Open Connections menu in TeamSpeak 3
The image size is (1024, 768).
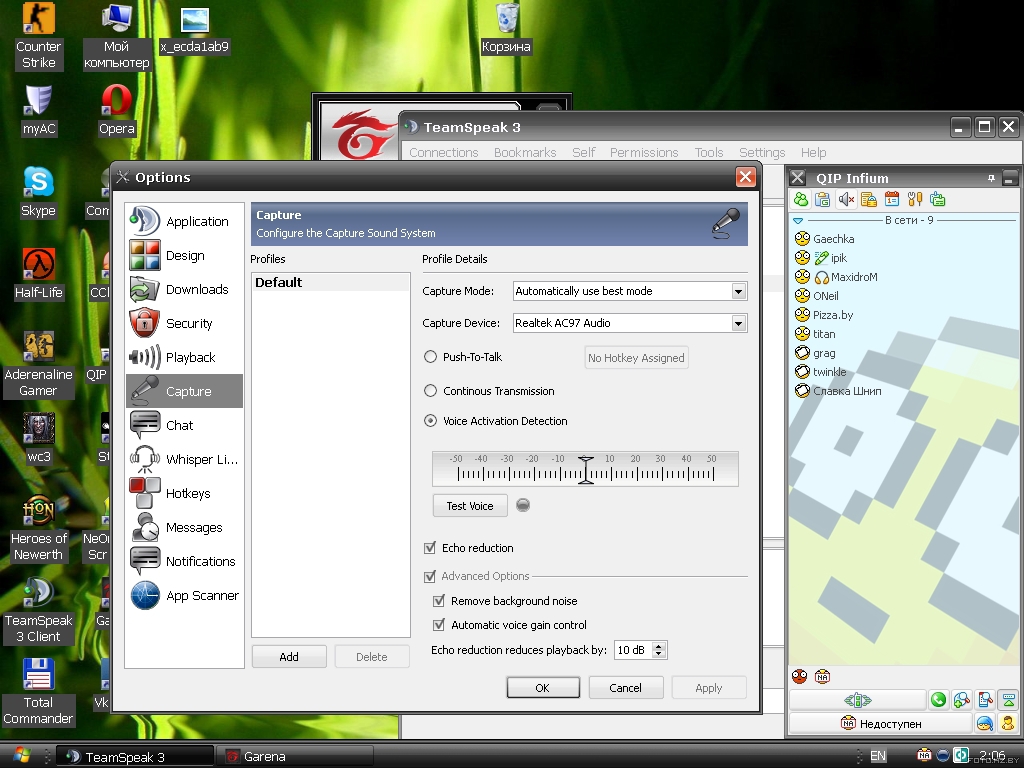point(443,152)
